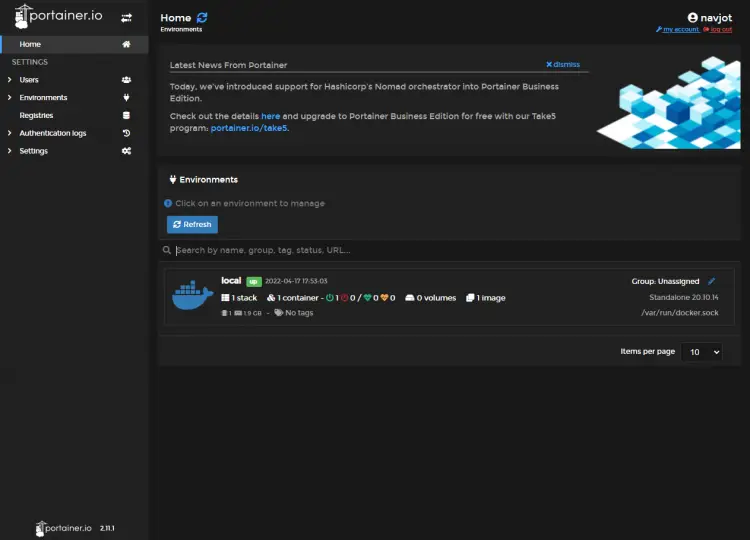Expand the Environments sidebar section chevron

[x=9, y=98]
